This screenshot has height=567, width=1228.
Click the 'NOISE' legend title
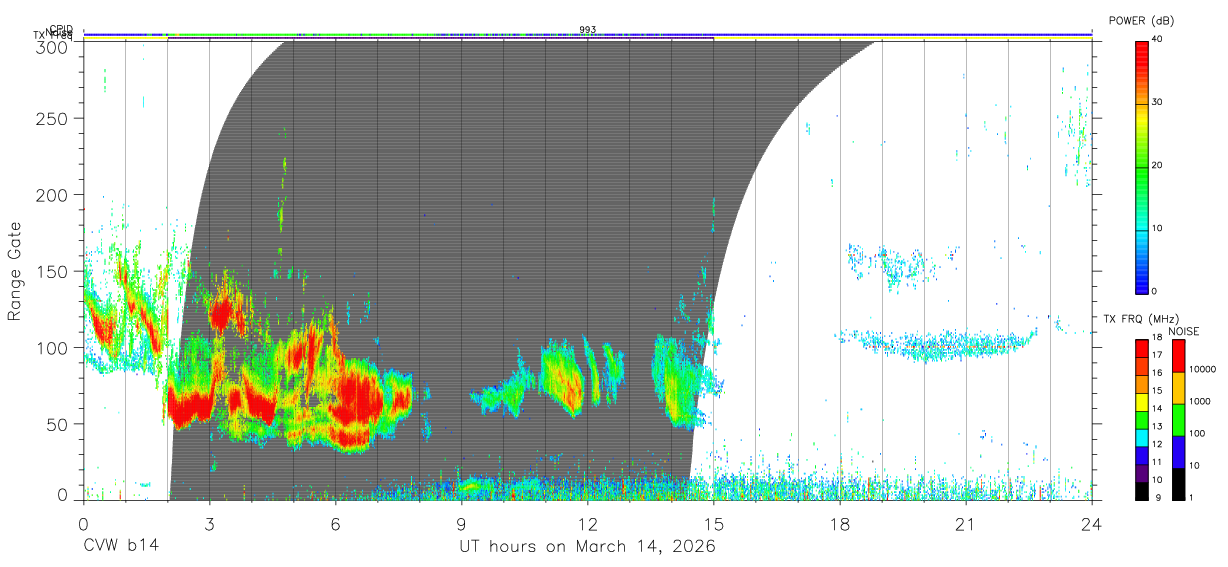[x=1184, y=331]
